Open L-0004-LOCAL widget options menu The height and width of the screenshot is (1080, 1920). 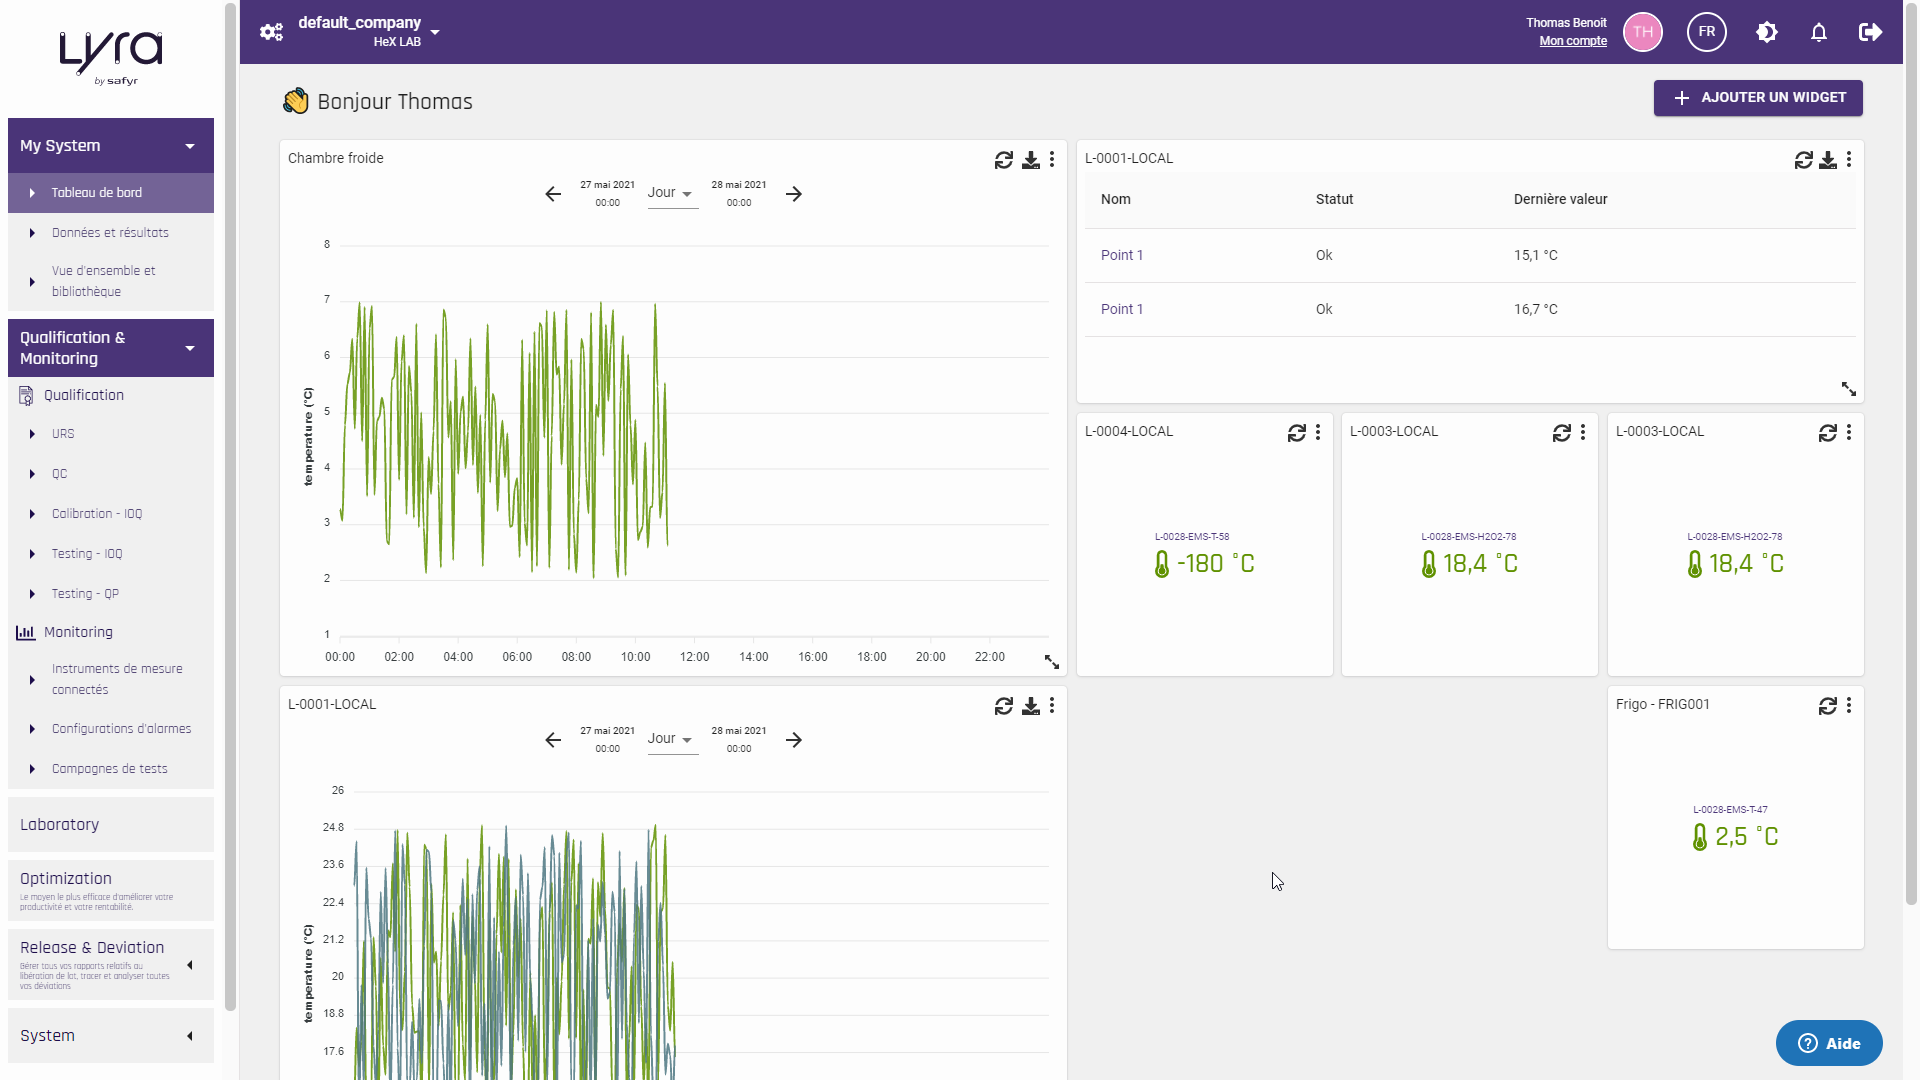(x=1318, y=433)
